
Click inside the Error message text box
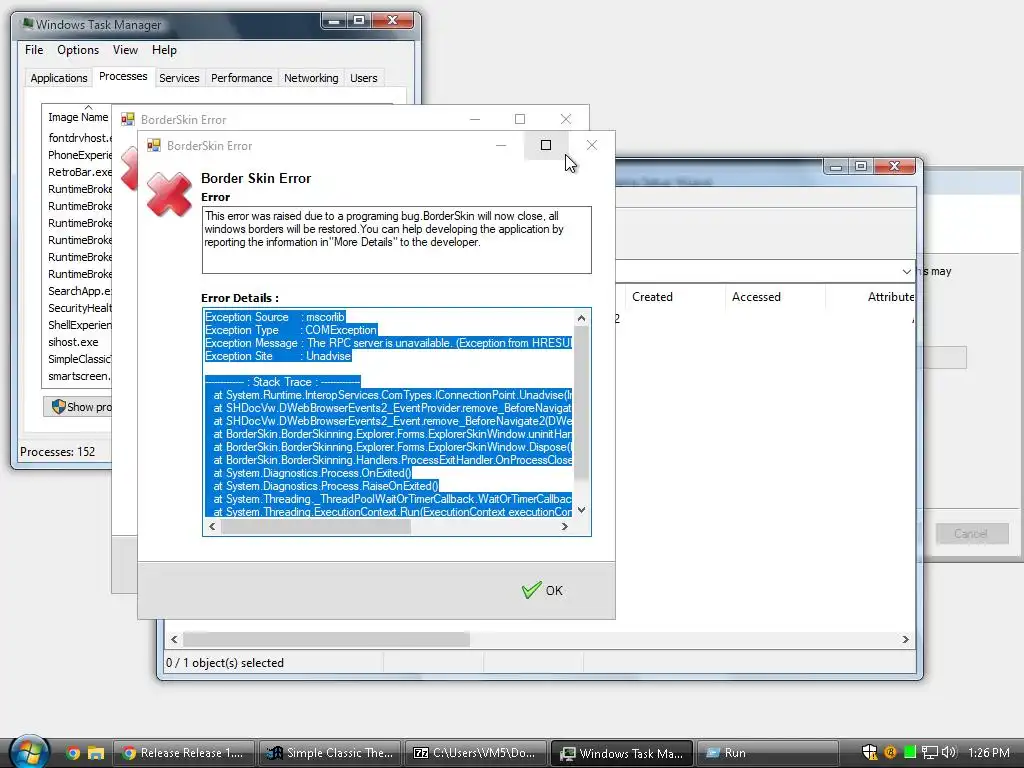(x=396, y=240)
